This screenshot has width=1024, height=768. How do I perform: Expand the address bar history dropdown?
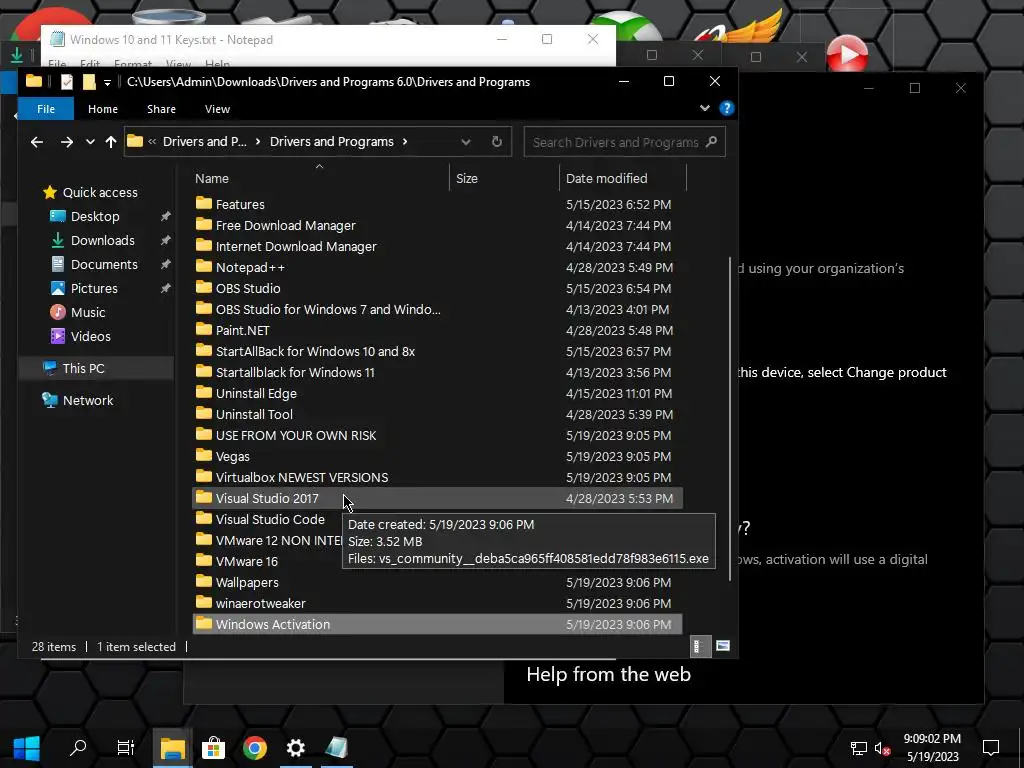466,142
